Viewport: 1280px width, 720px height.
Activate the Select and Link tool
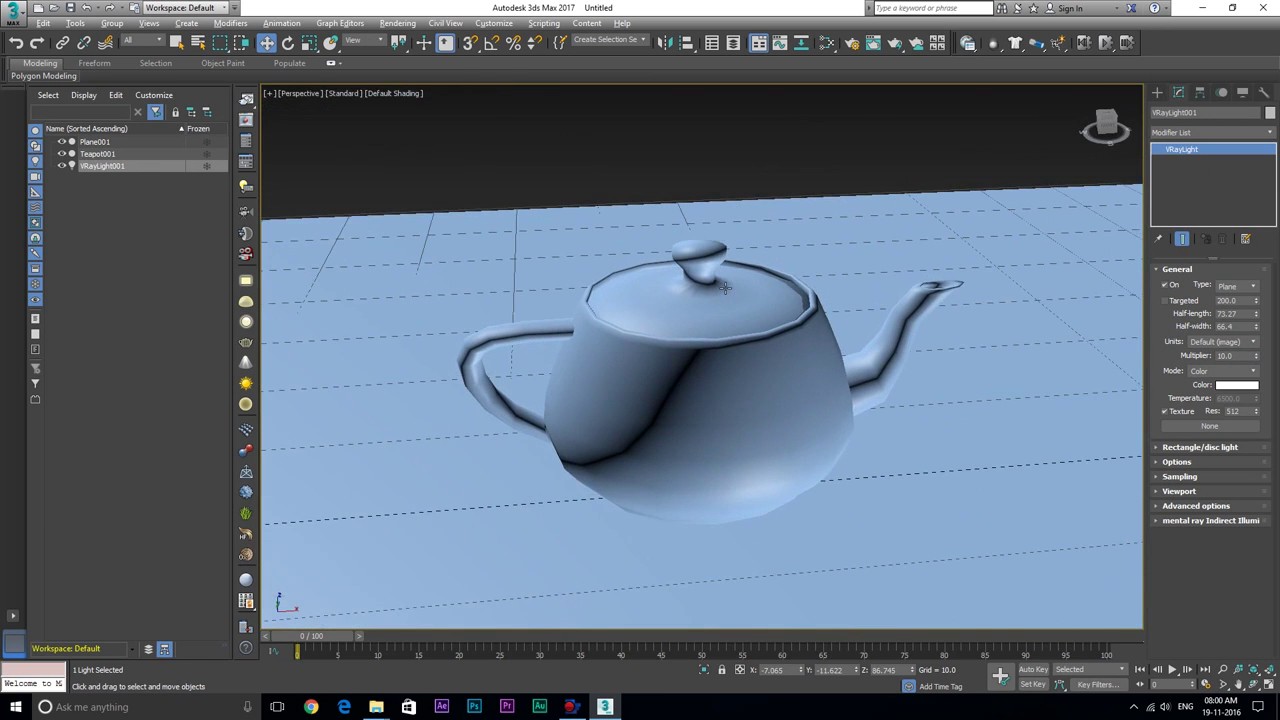click(62, 43)
